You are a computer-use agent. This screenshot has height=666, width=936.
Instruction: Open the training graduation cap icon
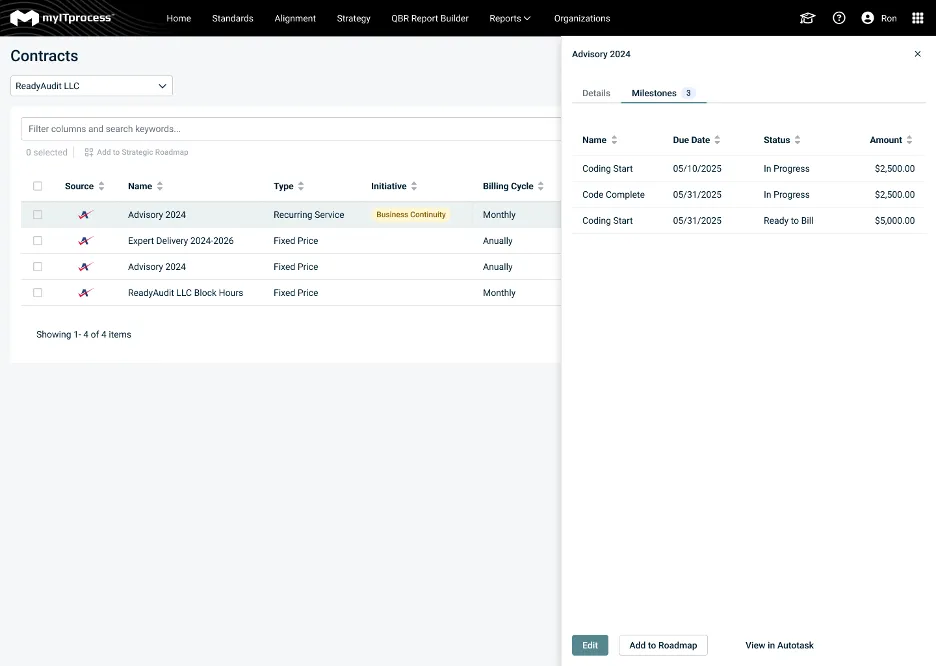tap(807, 18)
